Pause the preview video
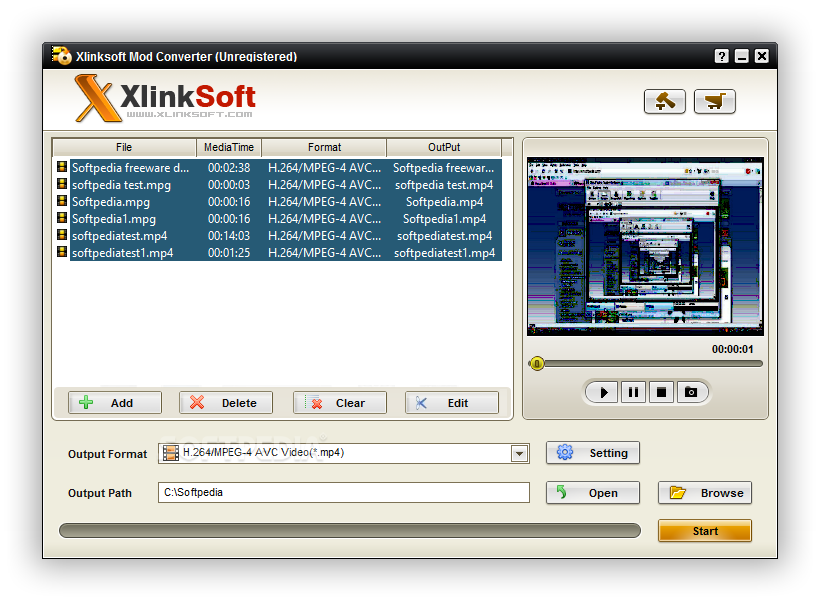Image resolution: width=820 pixels, height=601 pixels. [633, 392]
